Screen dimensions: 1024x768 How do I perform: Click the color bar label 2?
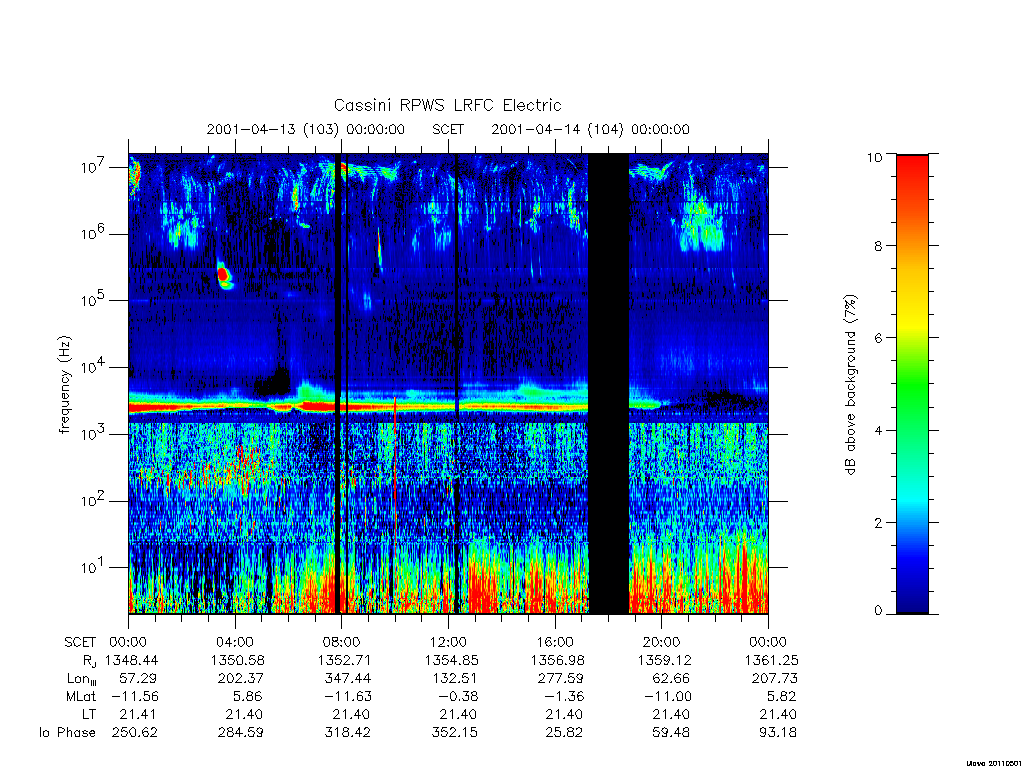[x=878, y=522]
